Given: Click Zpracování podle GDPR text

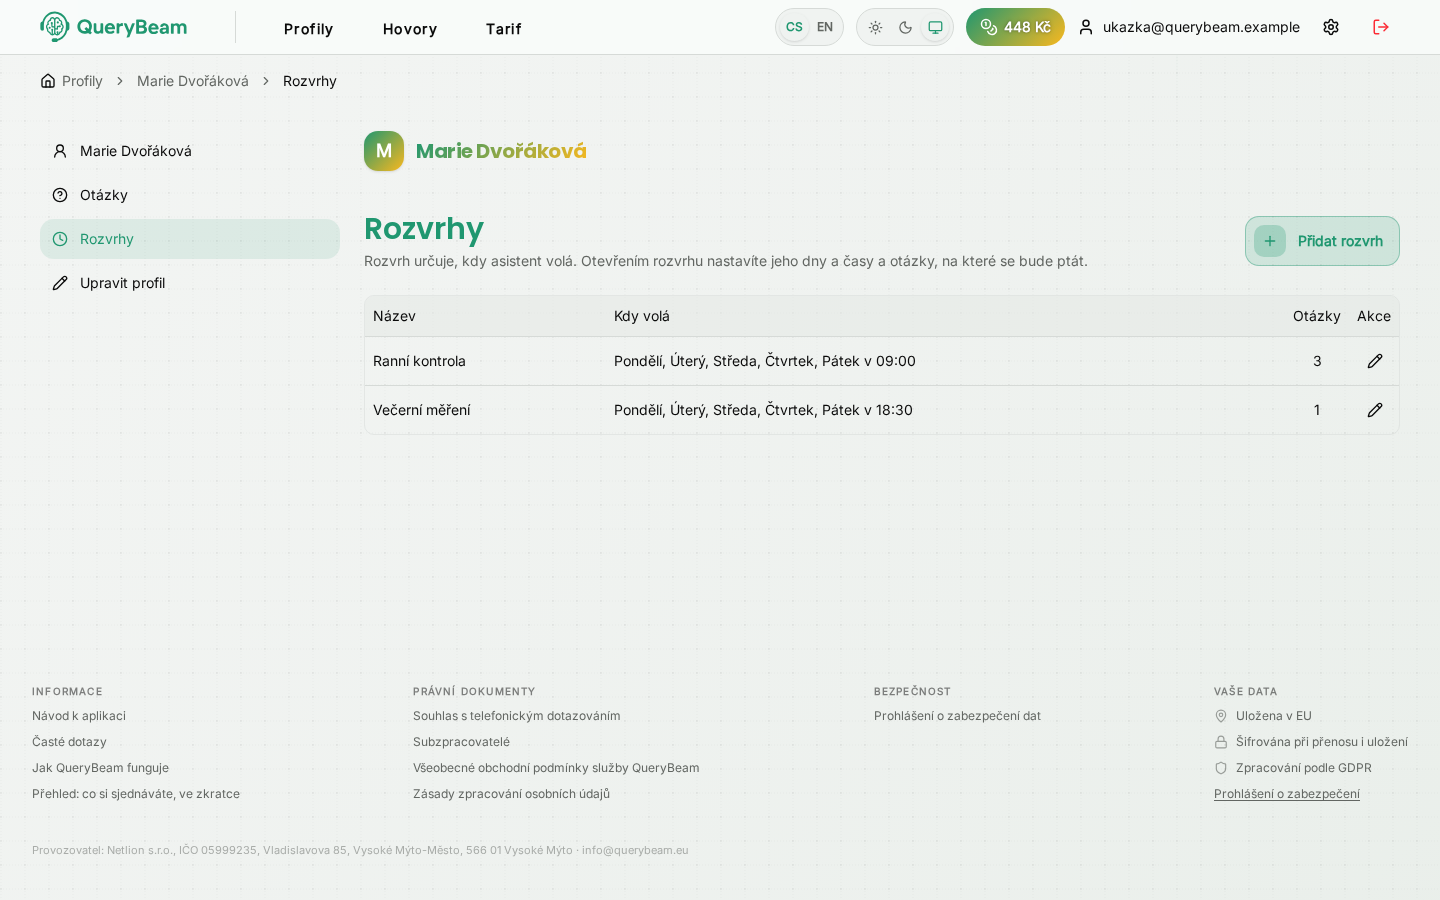Looking at the screenshot, I should click(1303, 768).
